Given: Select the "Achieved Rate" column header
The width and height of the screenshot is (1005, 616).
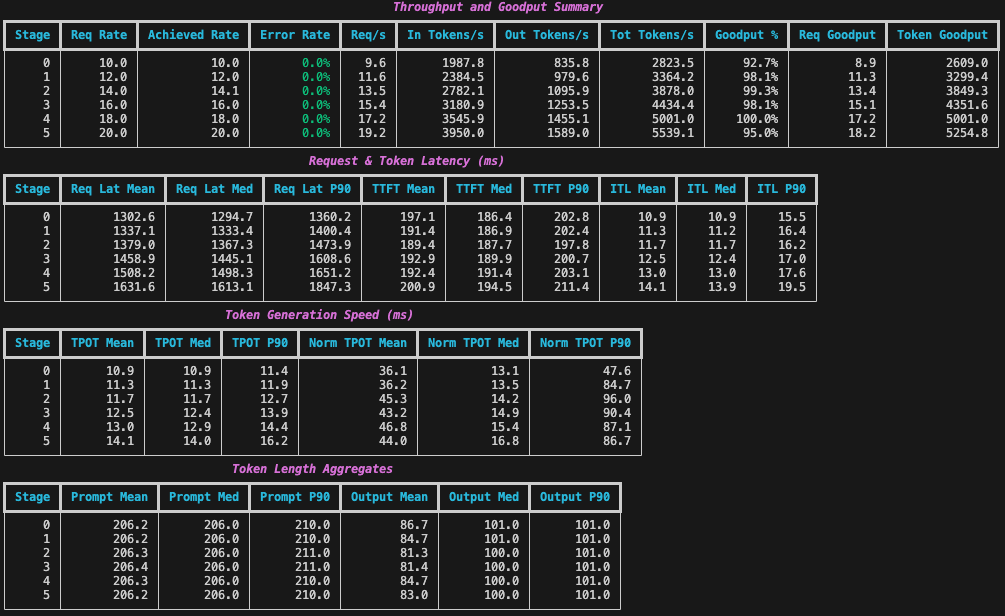Looking at the screenshot, I should pos(193,35).
